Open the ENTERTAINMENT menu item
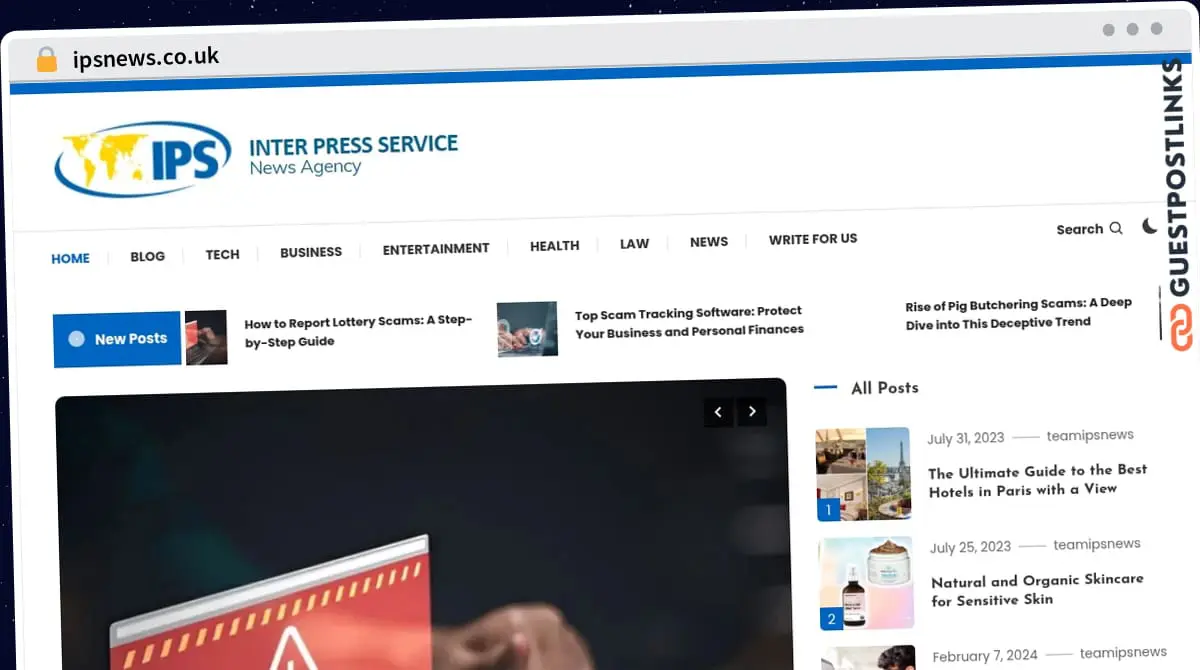1200x670 pixels. coord(436,248)
